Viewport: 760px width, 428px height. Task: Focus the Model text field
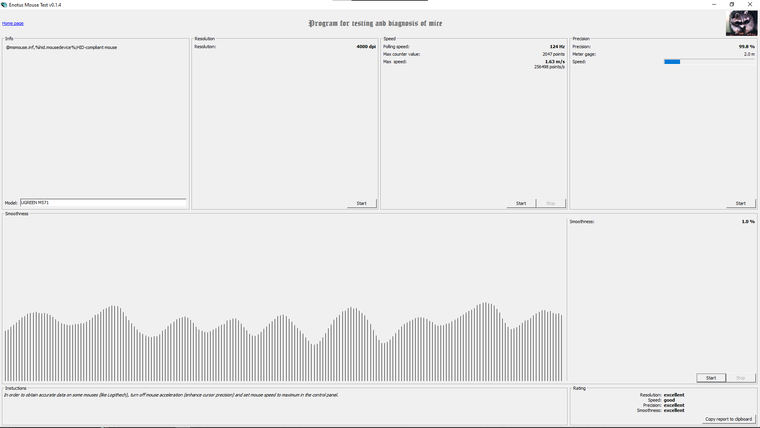(x=103, y=203)
